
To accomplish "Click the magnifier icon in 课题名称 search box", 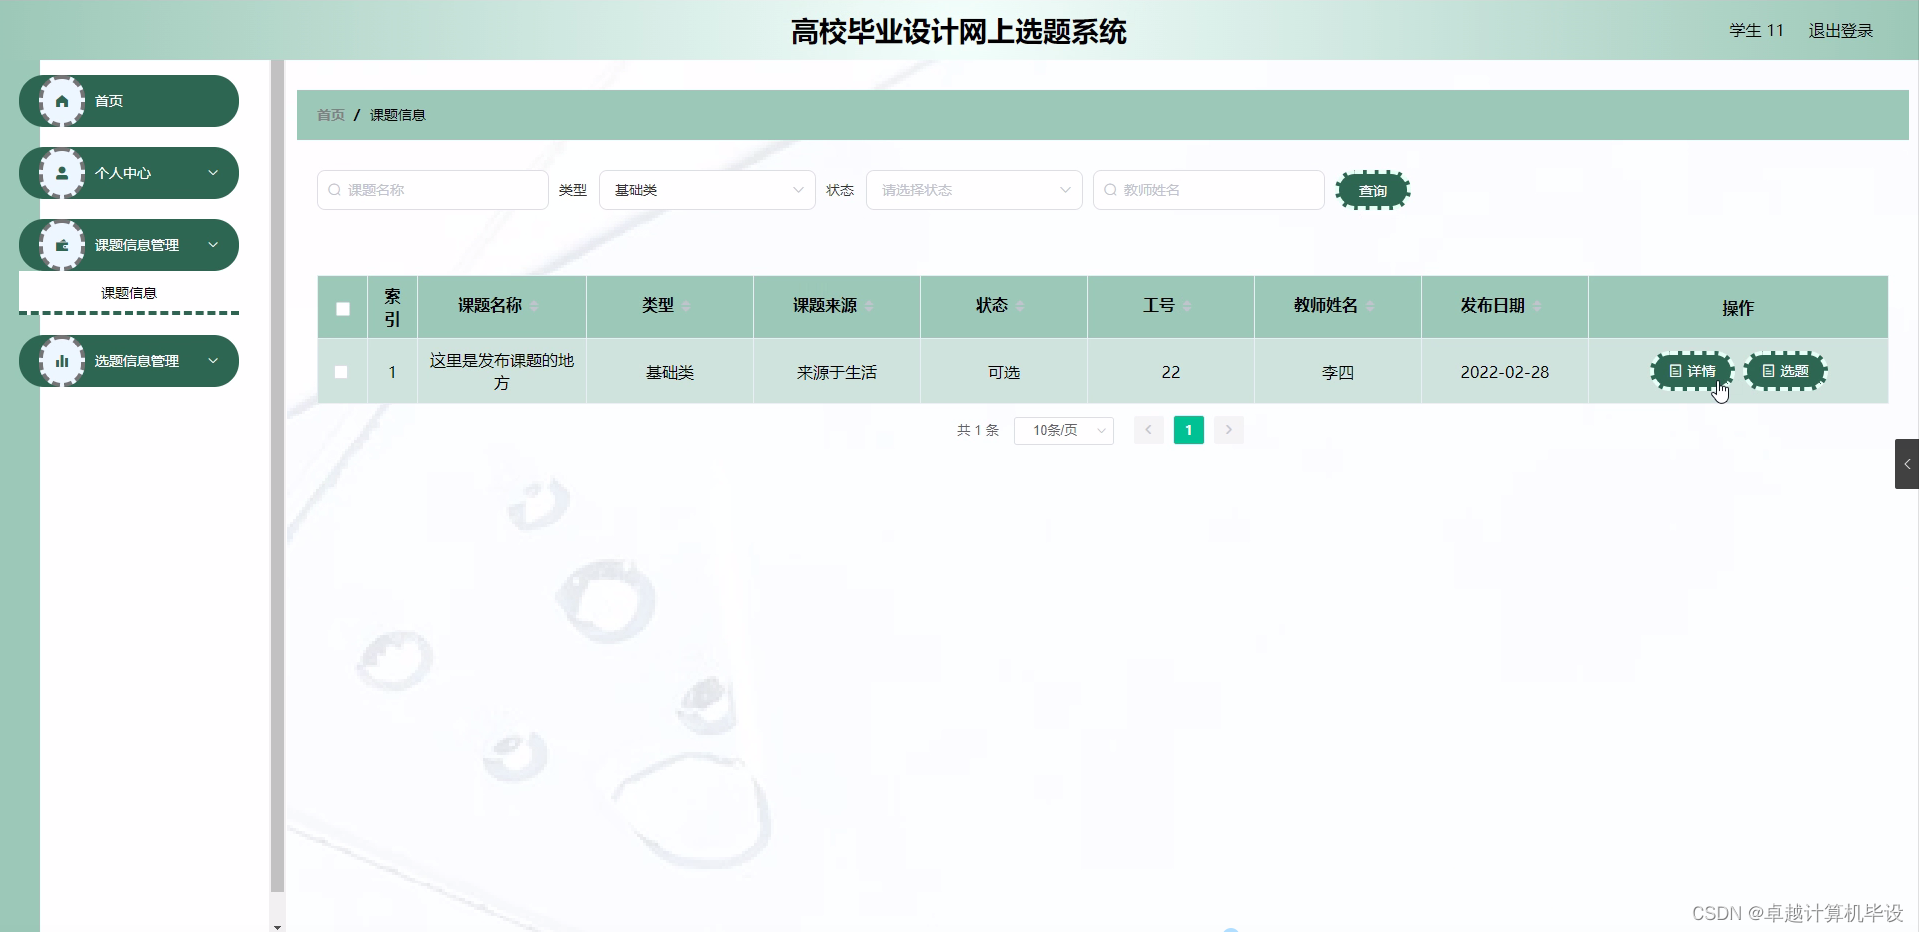I will pyautogui.click(x=334, y=189).
